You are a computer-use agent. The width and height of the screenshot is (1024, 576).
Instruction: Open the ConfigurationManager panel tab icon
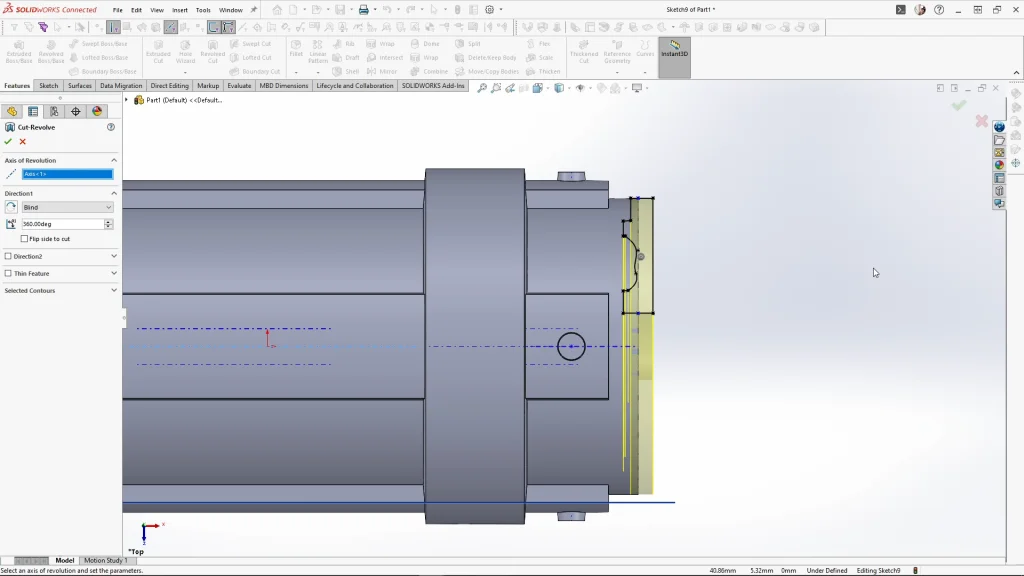pos(54,112)
